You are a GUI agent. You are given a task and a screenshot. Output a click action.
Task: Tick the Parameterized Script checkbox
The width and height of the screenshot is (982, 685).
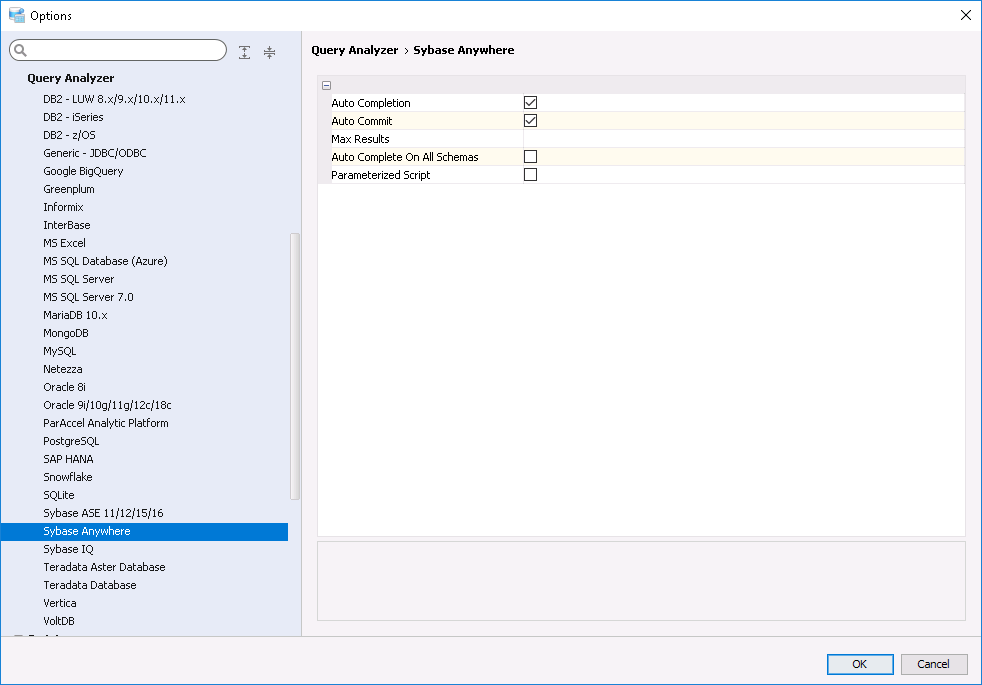coord(531,174)
